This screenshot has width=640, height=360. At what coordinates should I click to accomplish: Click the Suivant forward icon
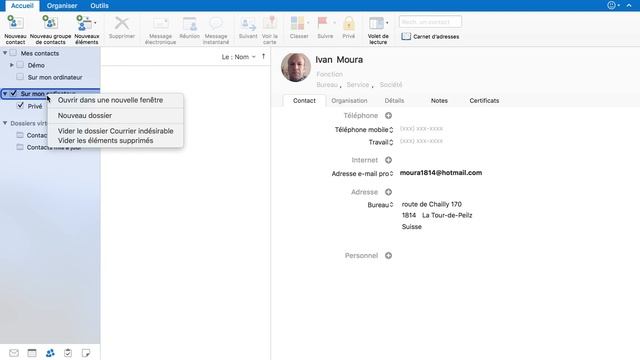[x=248, y=23]
